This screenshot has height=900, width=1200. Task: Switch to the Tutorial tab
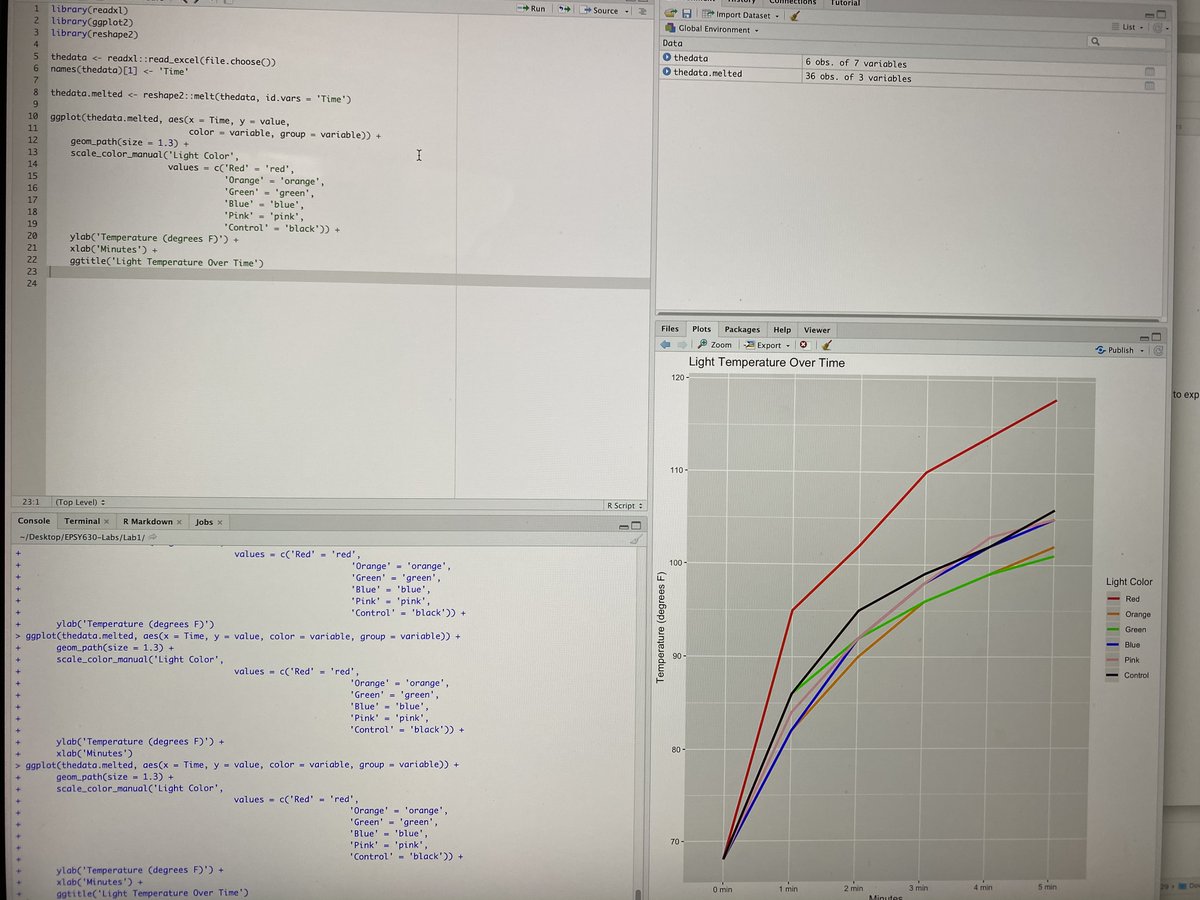coord(845,3)
